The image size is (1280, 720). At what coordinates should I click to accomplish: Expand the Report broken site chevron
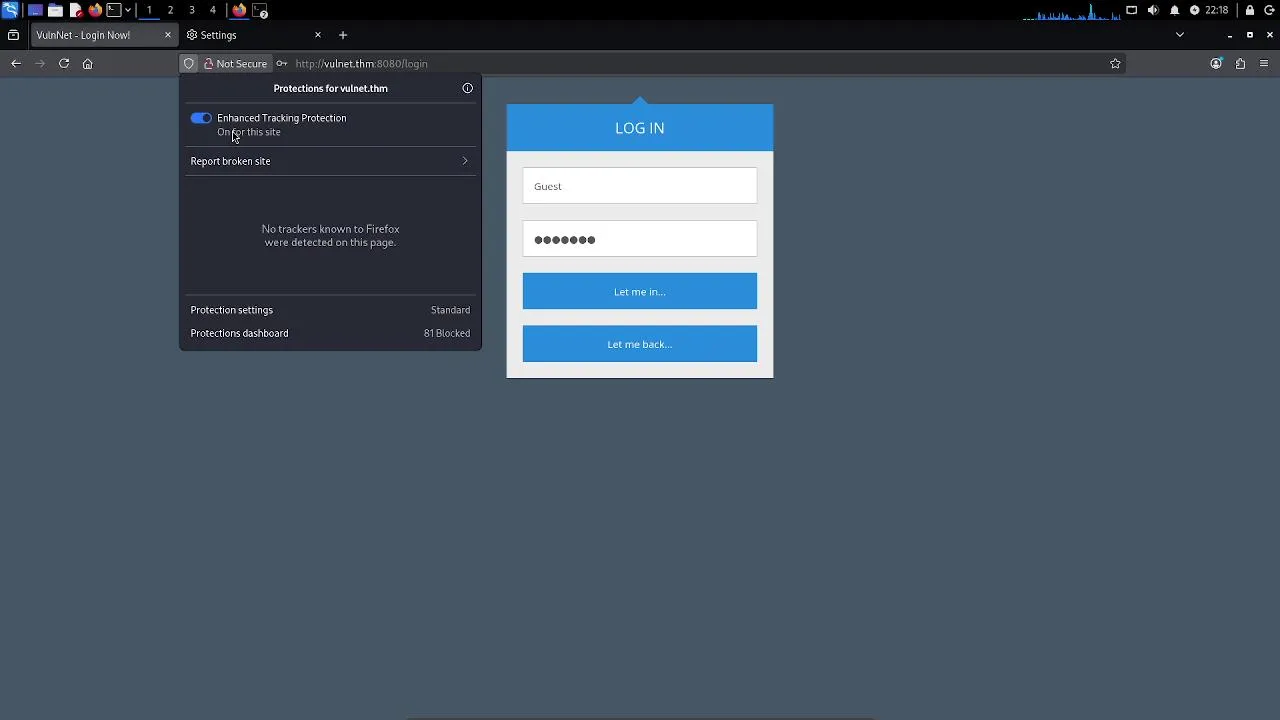coord(465,161)
